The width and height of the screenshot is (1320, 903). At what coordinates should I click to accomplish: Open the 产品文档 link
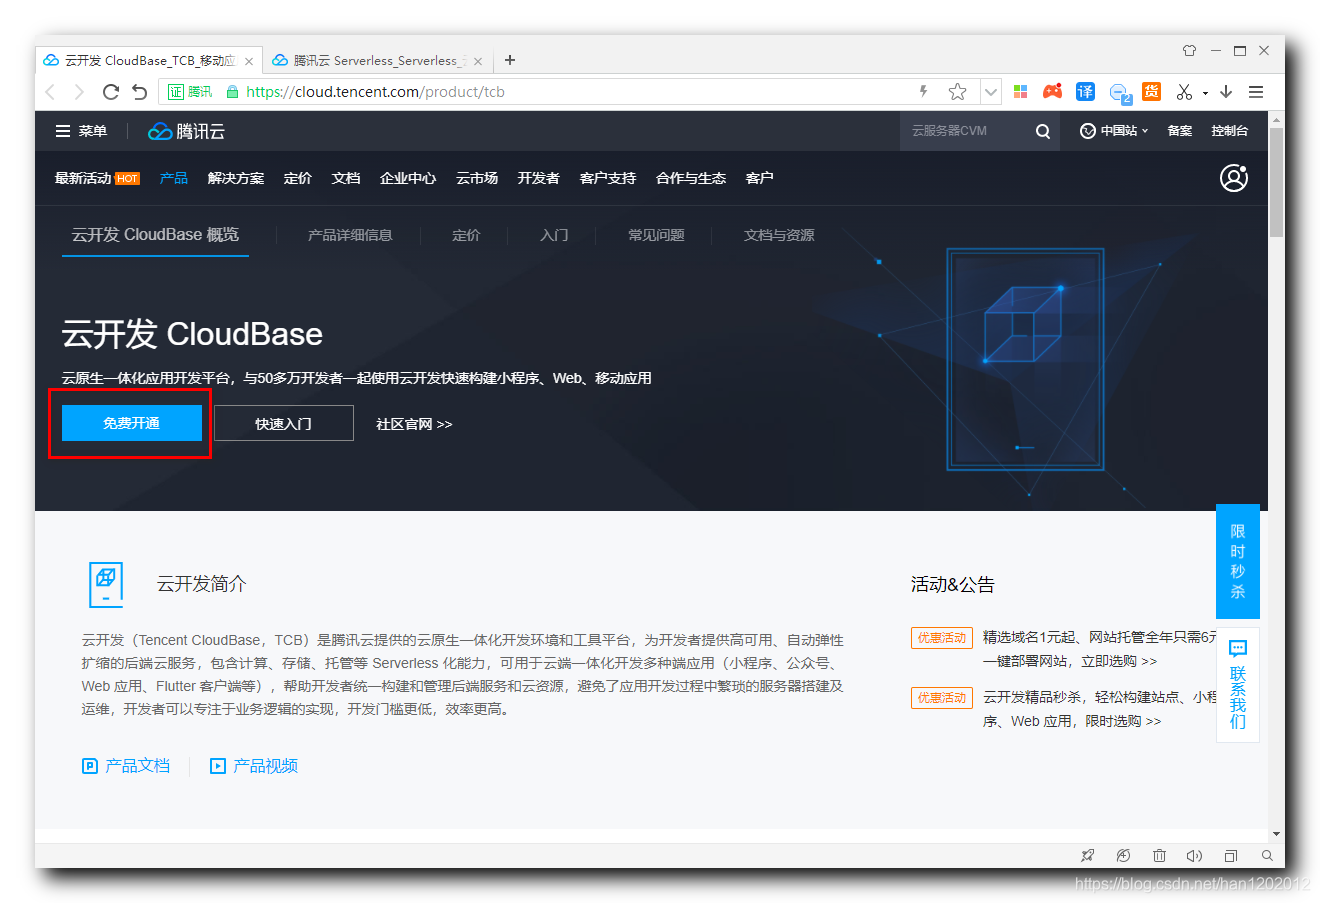pyautogui.click(x=126, y=766)
